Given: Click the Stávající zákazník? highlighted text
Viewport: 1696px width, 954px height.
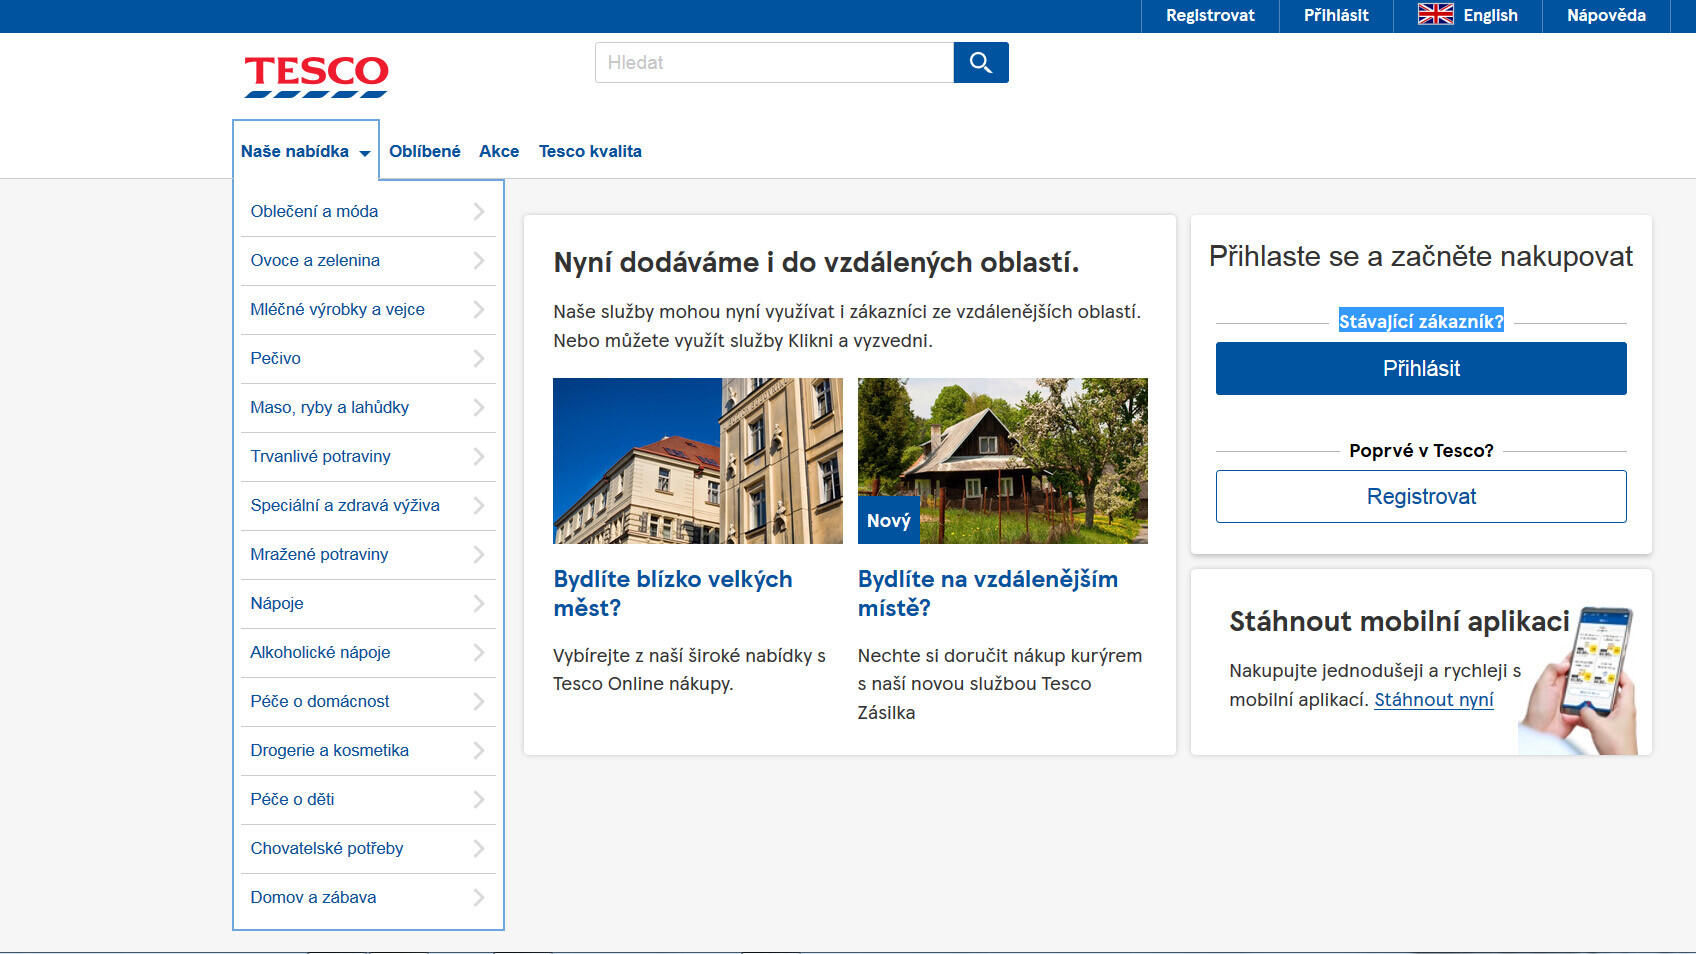Looking at the screenshot, I should (1421, 321).
